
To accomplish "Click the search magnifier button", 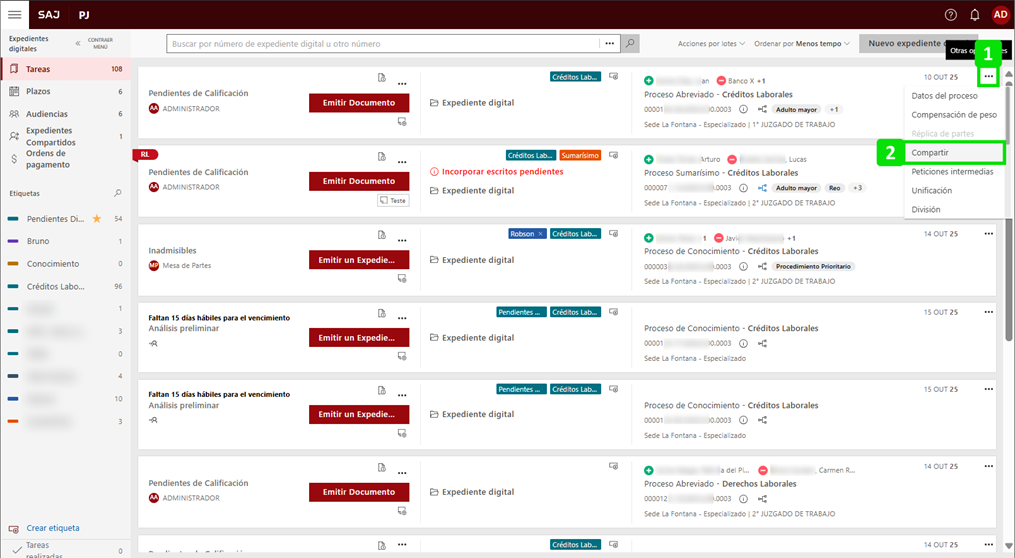I will (x=630, y=44).
